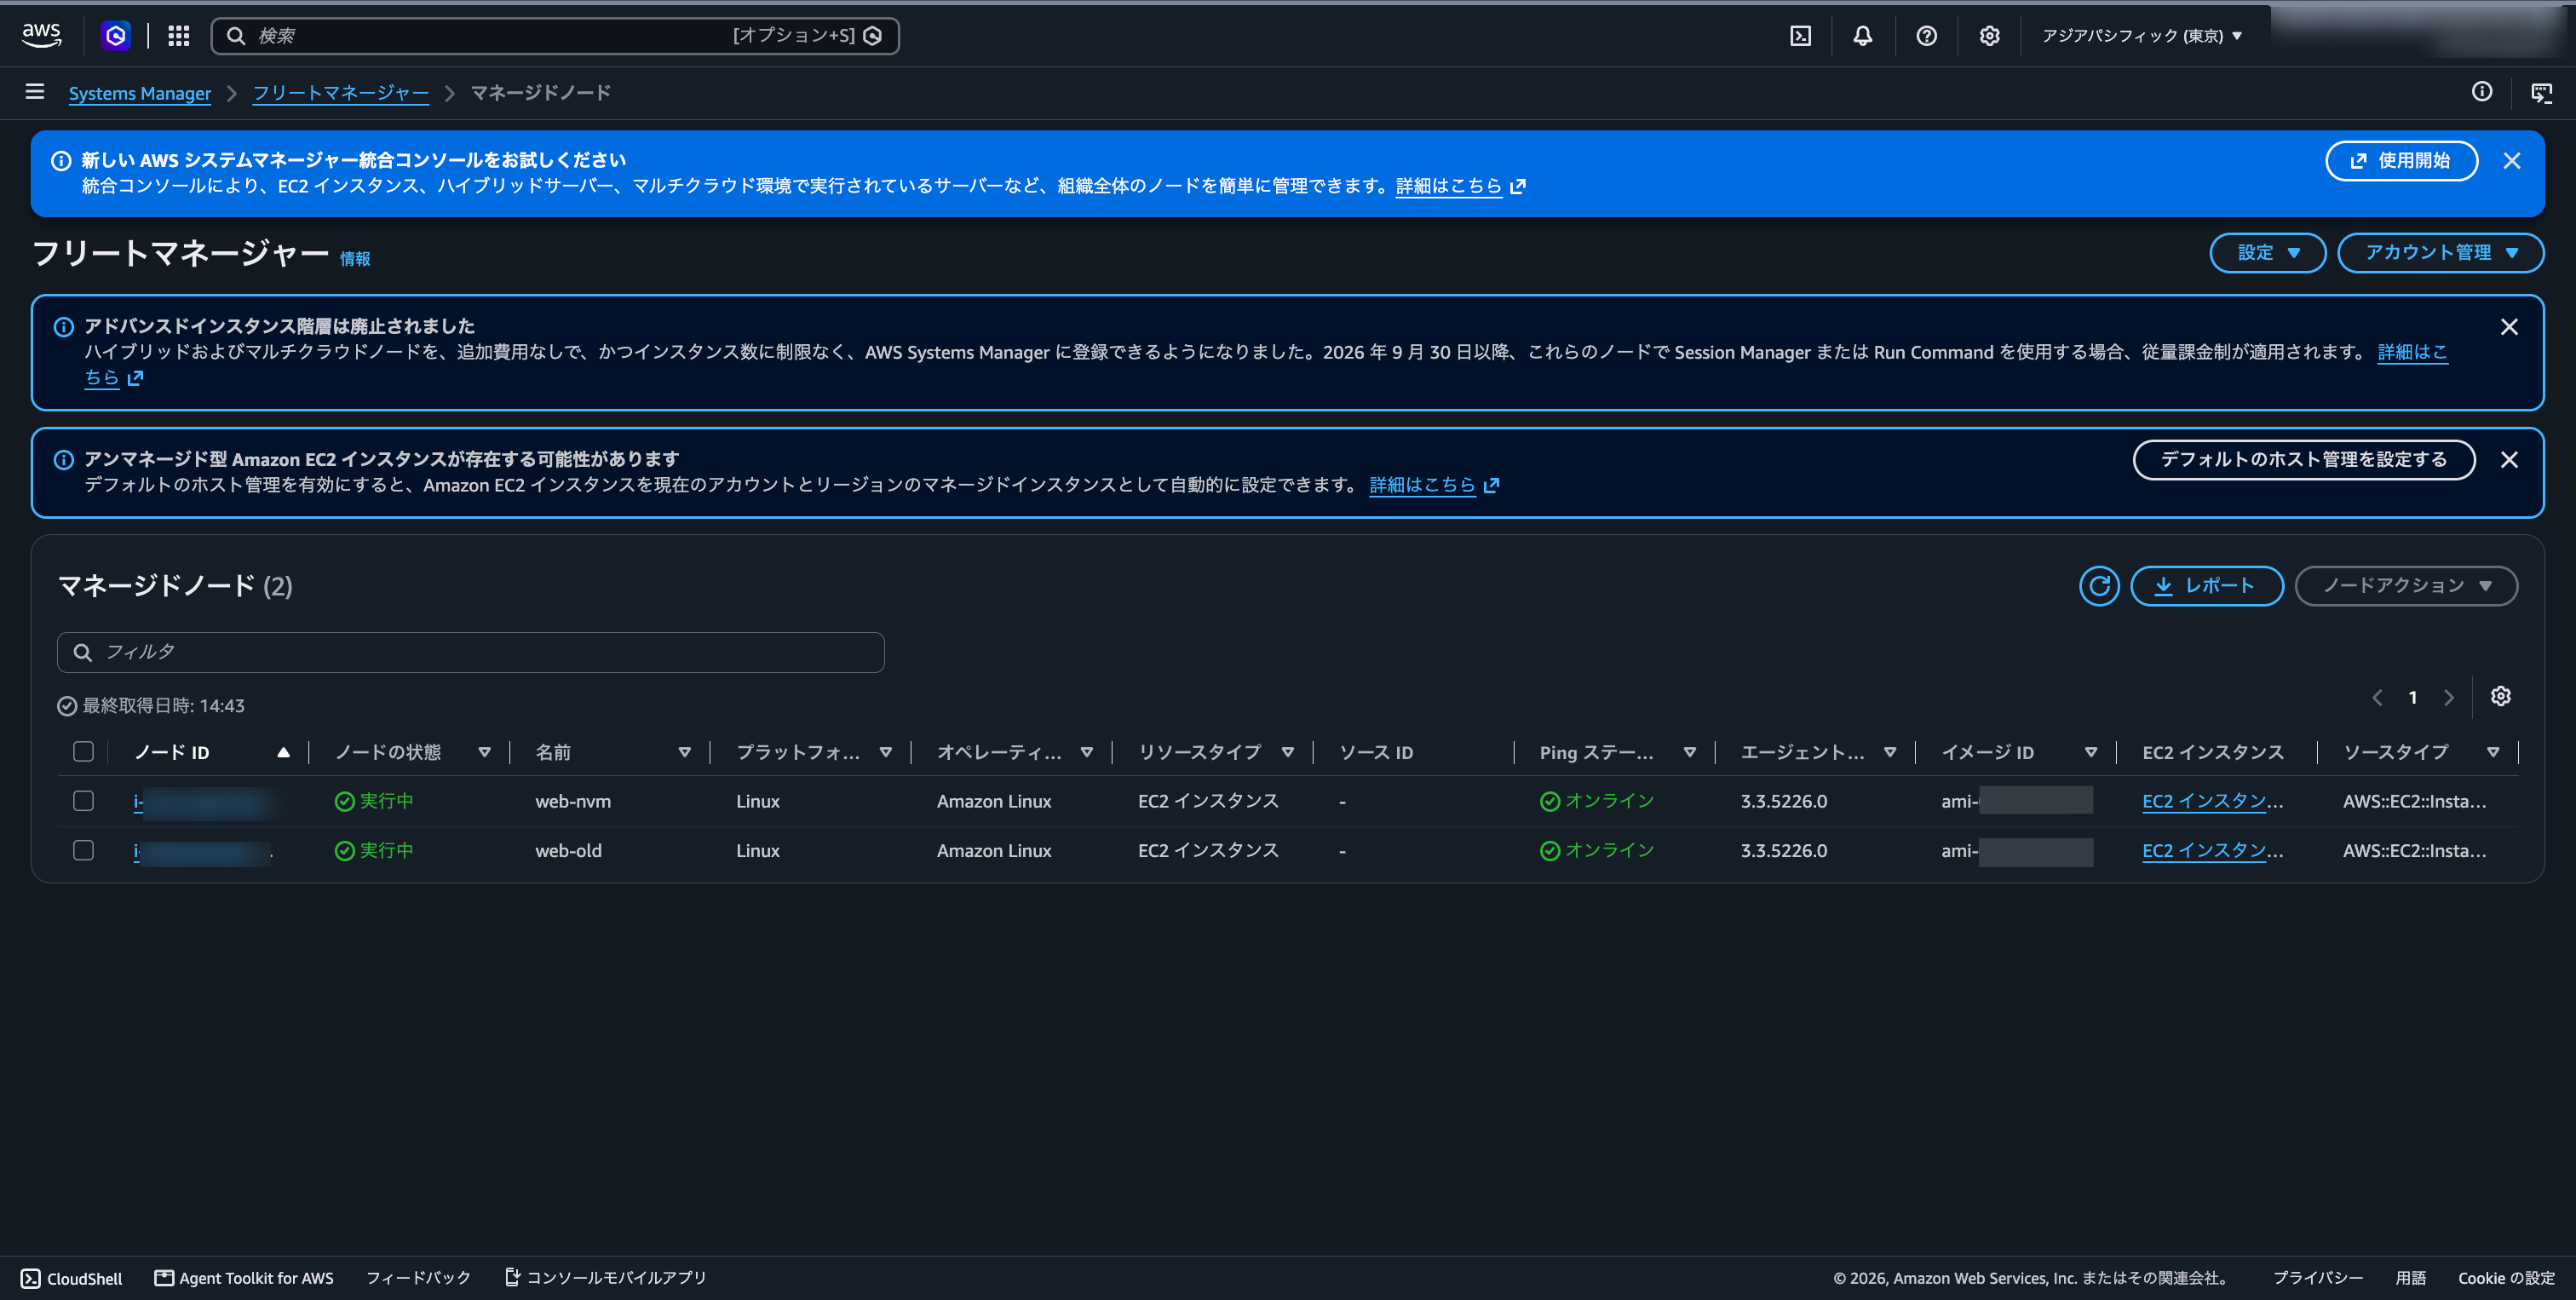Go to フリートマネージャー breadcrumb
2576x1300 pixels.
pos(340,93)
